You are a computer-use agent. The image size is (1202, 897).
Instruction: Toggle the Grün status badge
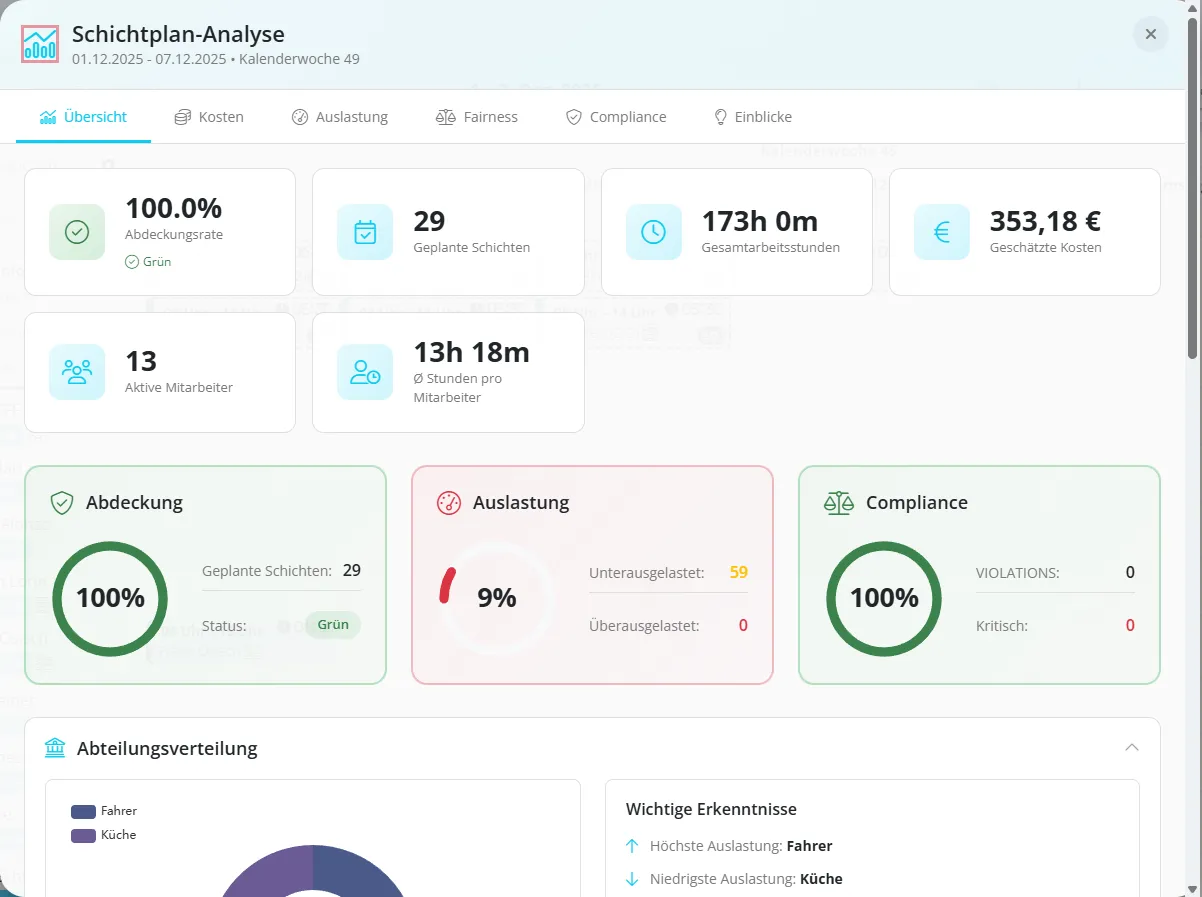click(x=333, y=624)
